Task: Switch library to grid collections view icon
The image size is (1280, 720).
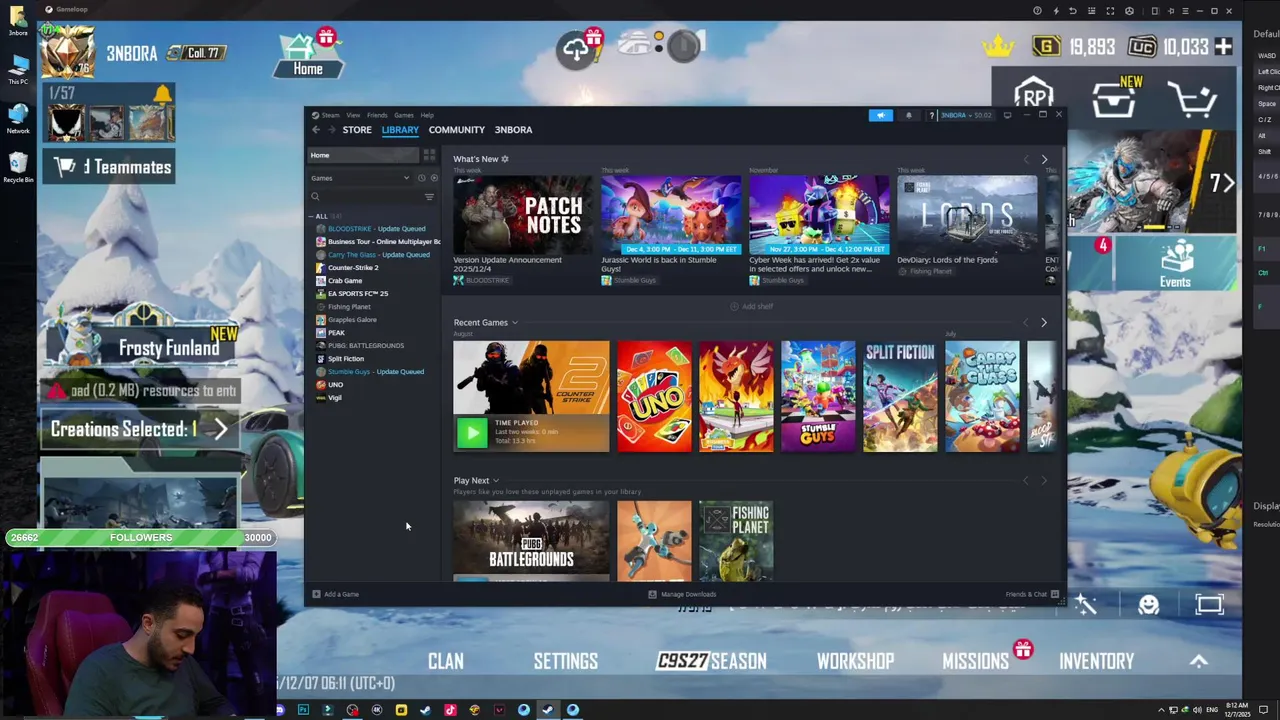Action: tap(429, 155)
